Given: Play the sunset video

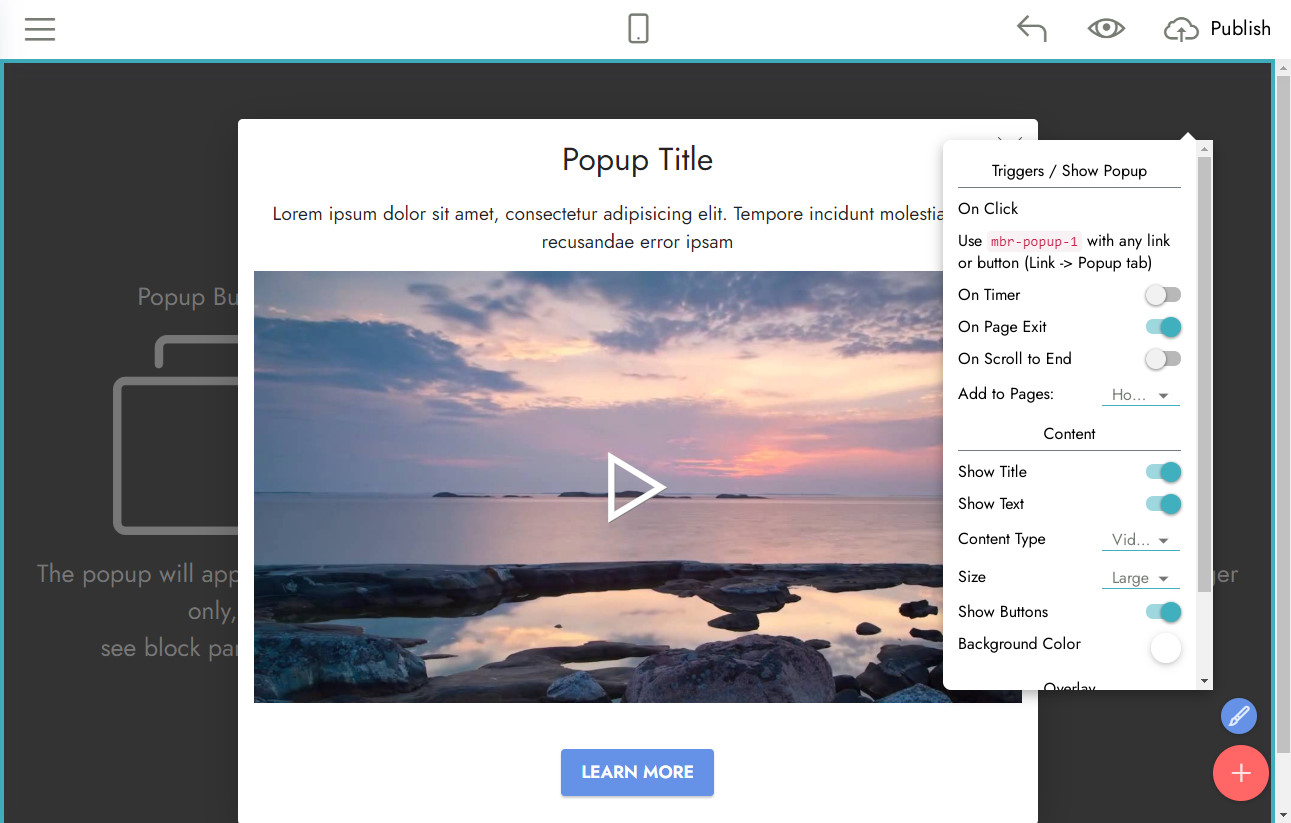Looking at the screenshot, I should (636, 487).
